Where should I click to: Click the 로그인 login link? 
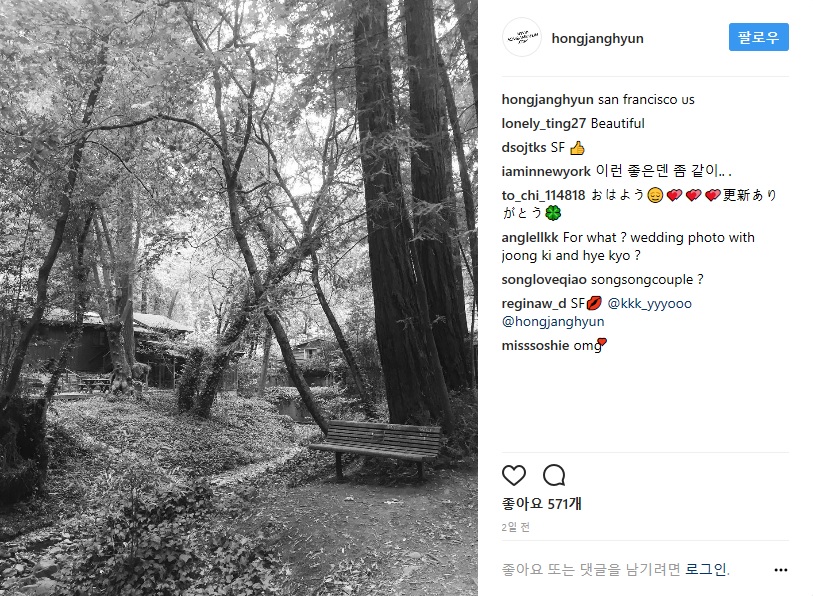pyautogui.click(x=706, y=569)
